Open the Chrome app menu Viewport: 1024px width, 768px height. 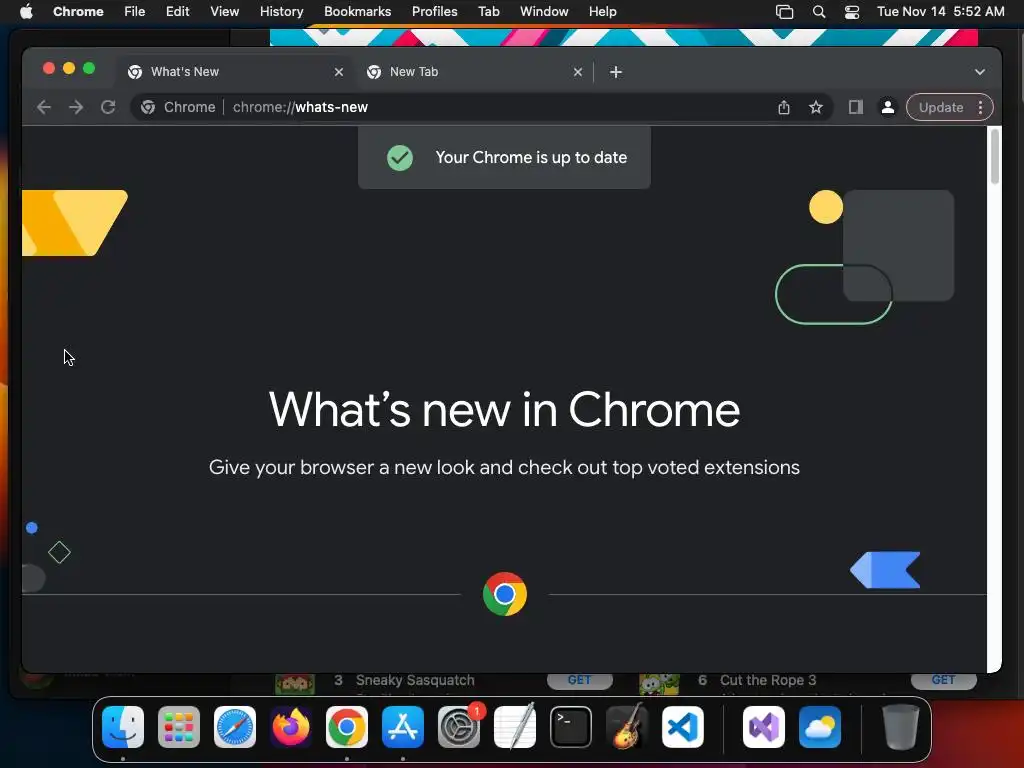tap(78, 11)
